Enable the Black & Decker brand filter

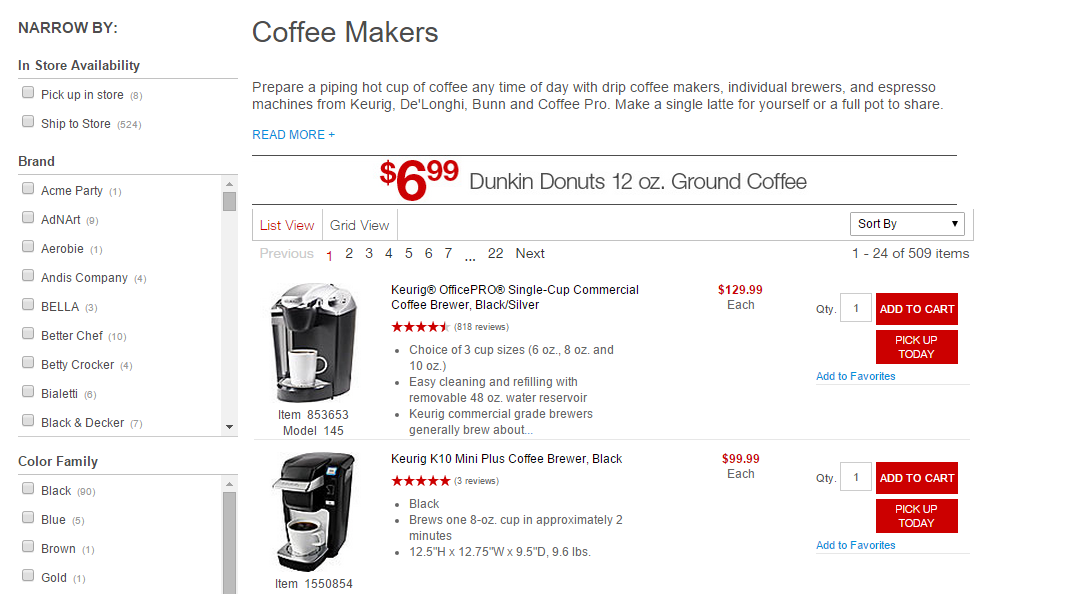pos(28,420)
